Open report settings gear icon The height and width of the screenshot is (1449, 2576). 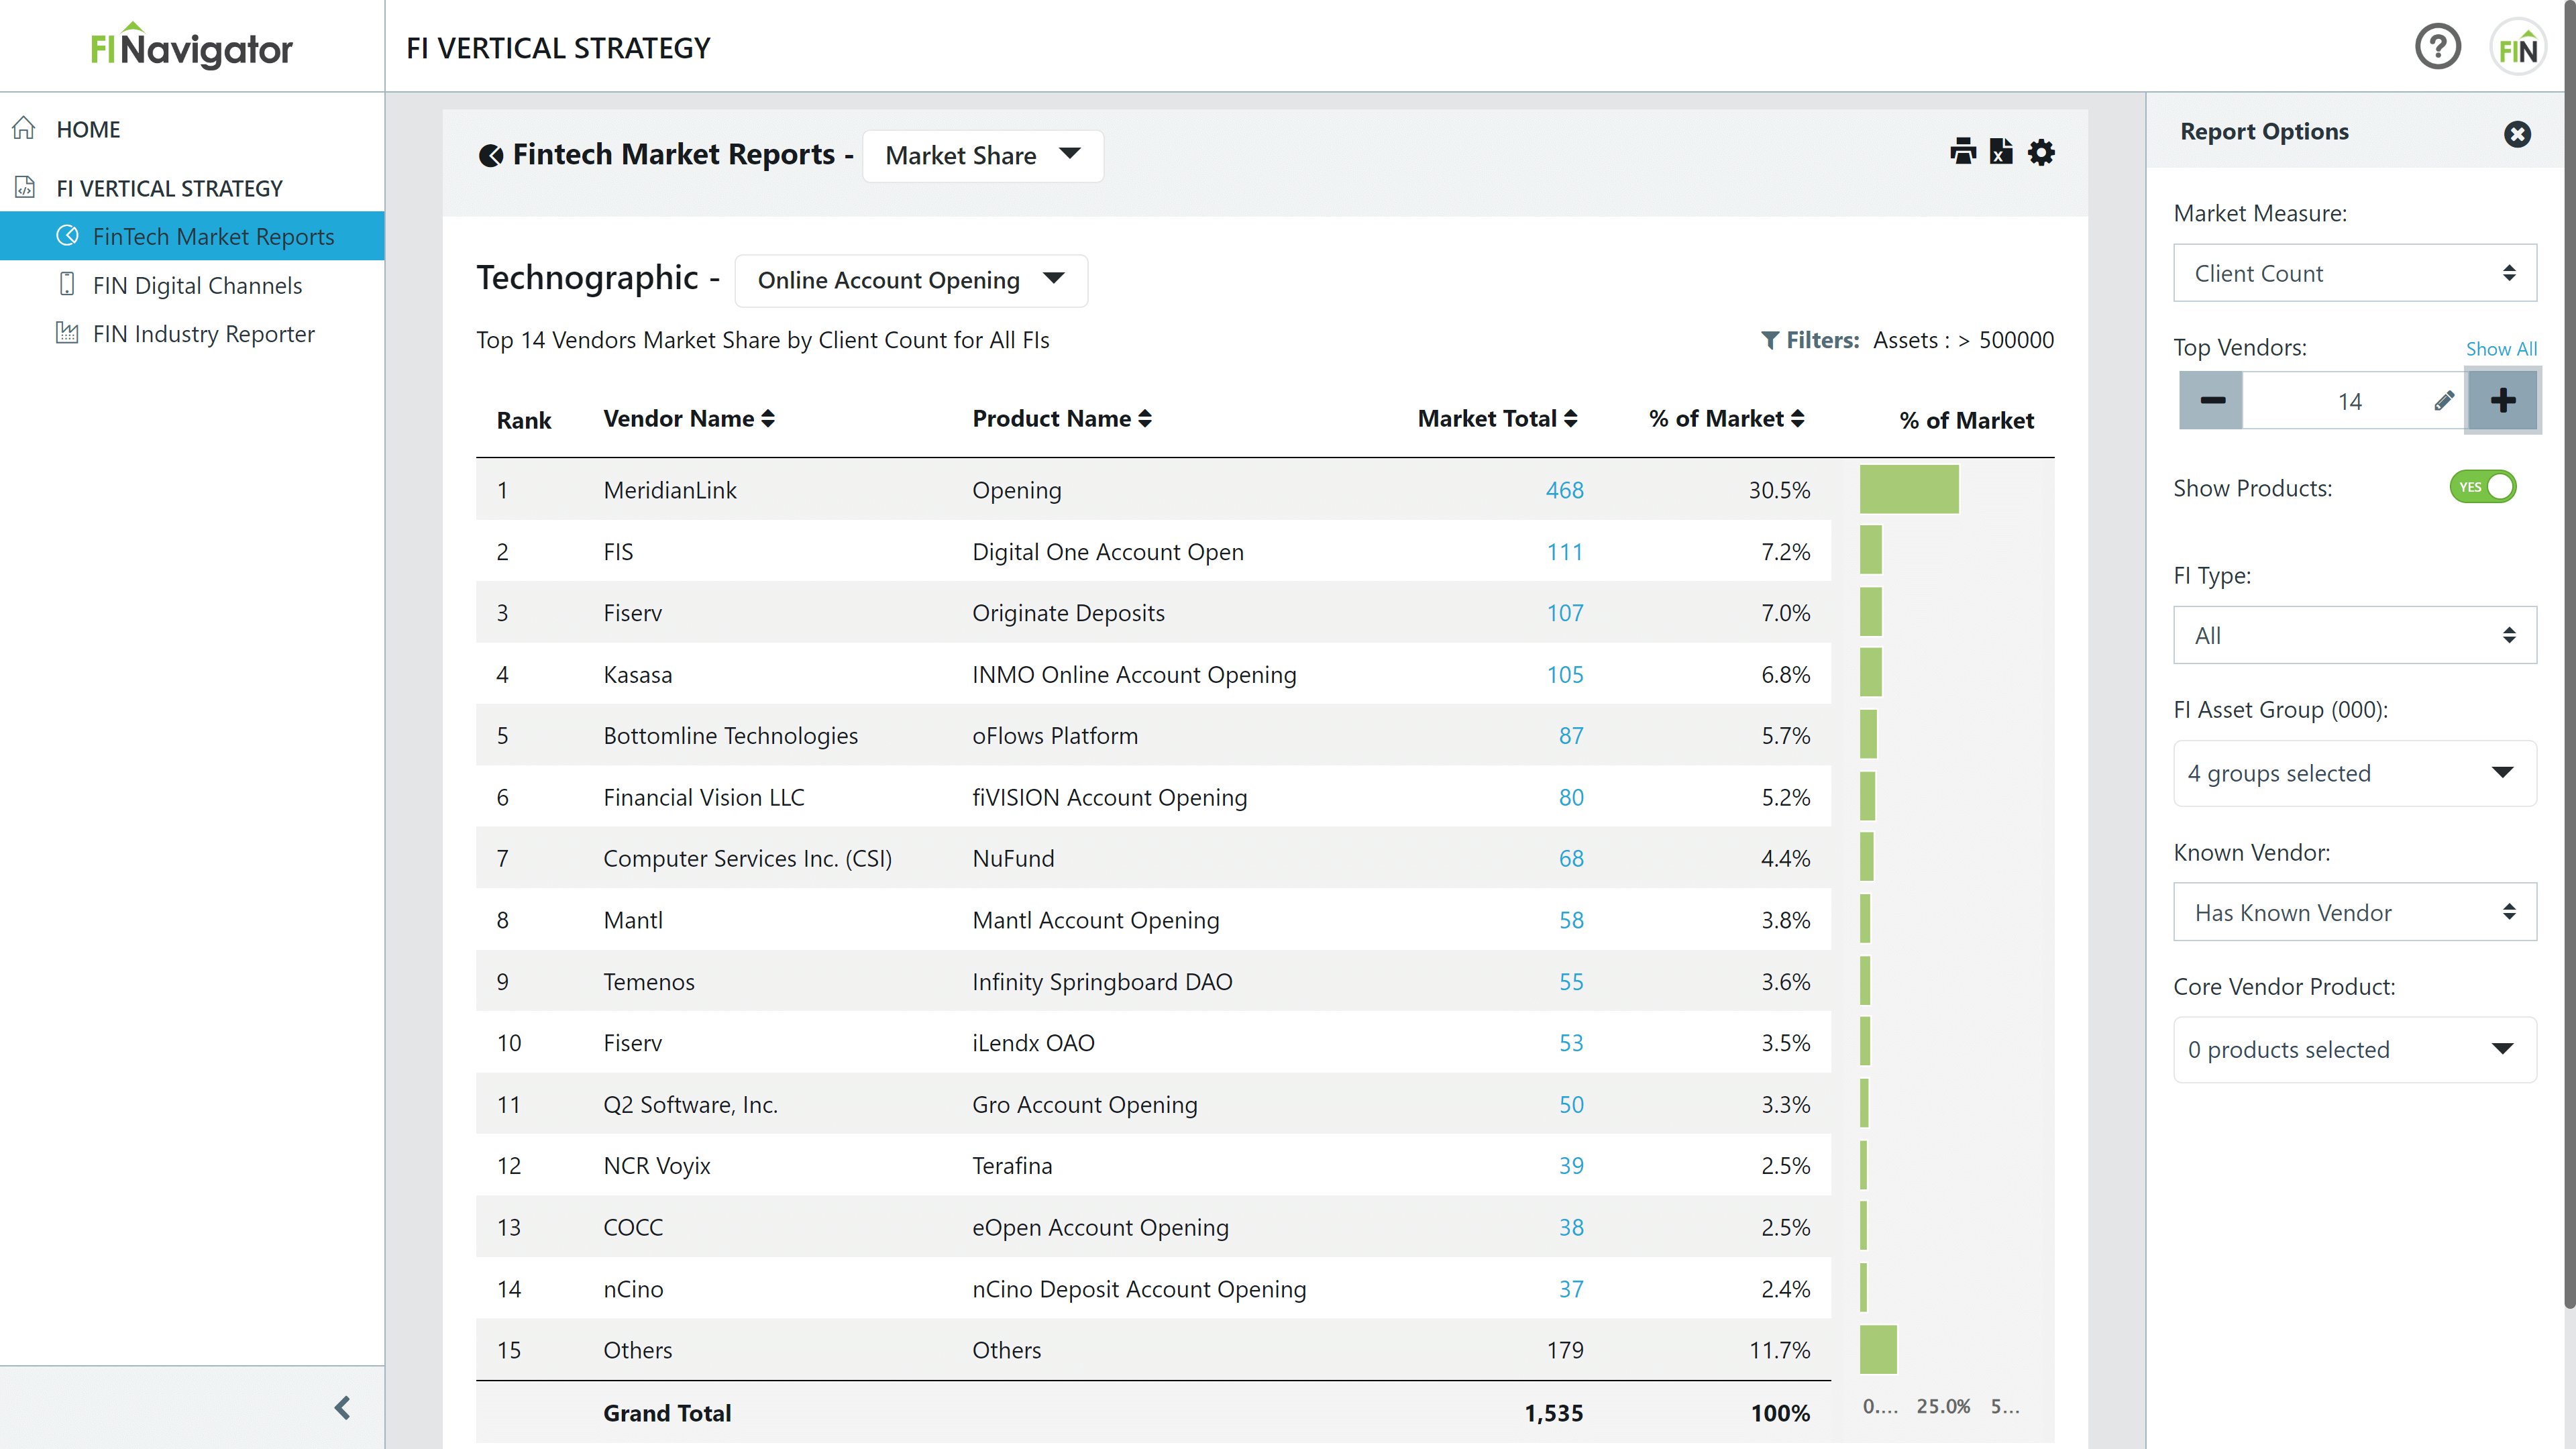point(2041,152)
